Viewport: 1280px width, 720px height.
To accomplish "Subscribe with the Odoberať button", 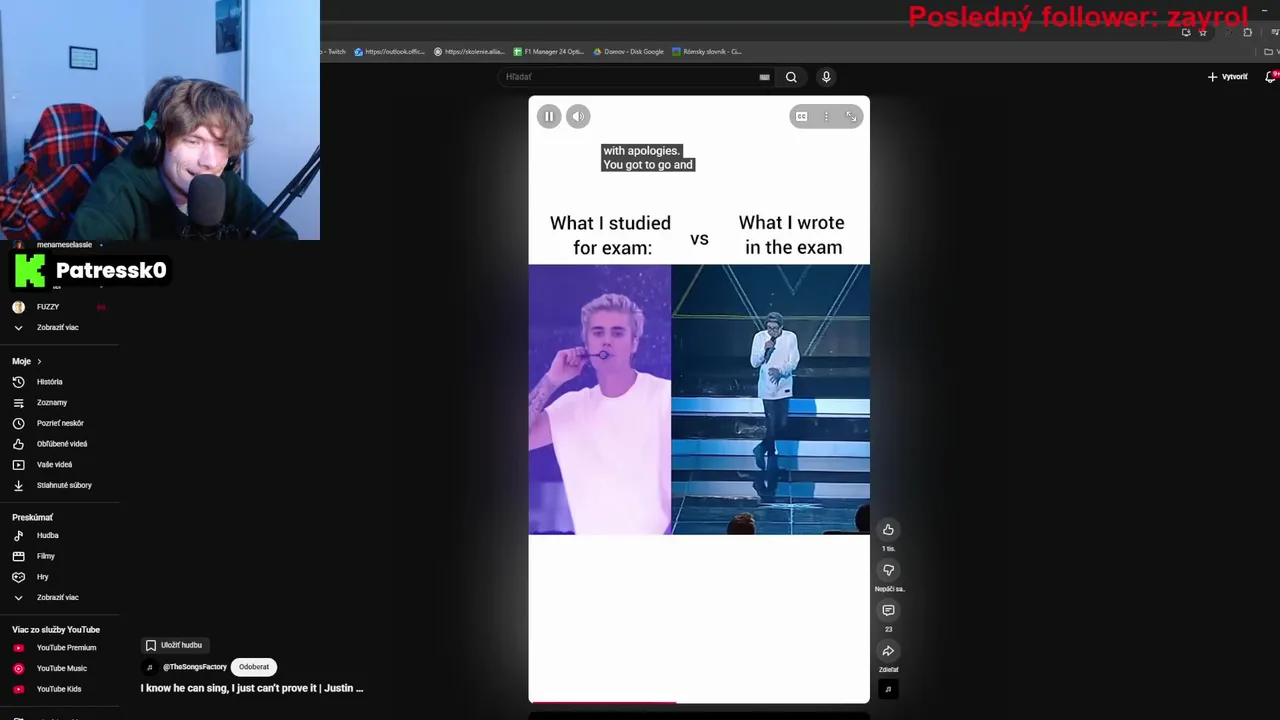I will pyautogui.click(x=254, y=667).
